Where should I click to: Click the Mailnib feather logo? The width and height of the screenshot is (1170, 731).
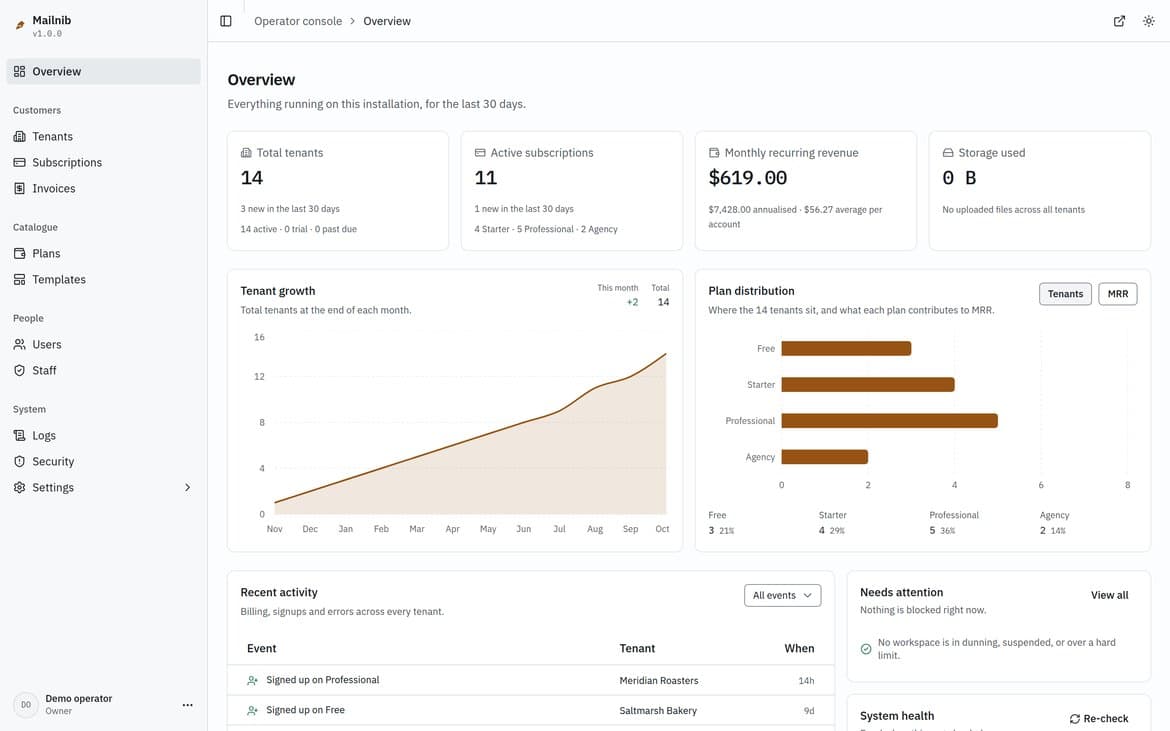tap(20, 25)
